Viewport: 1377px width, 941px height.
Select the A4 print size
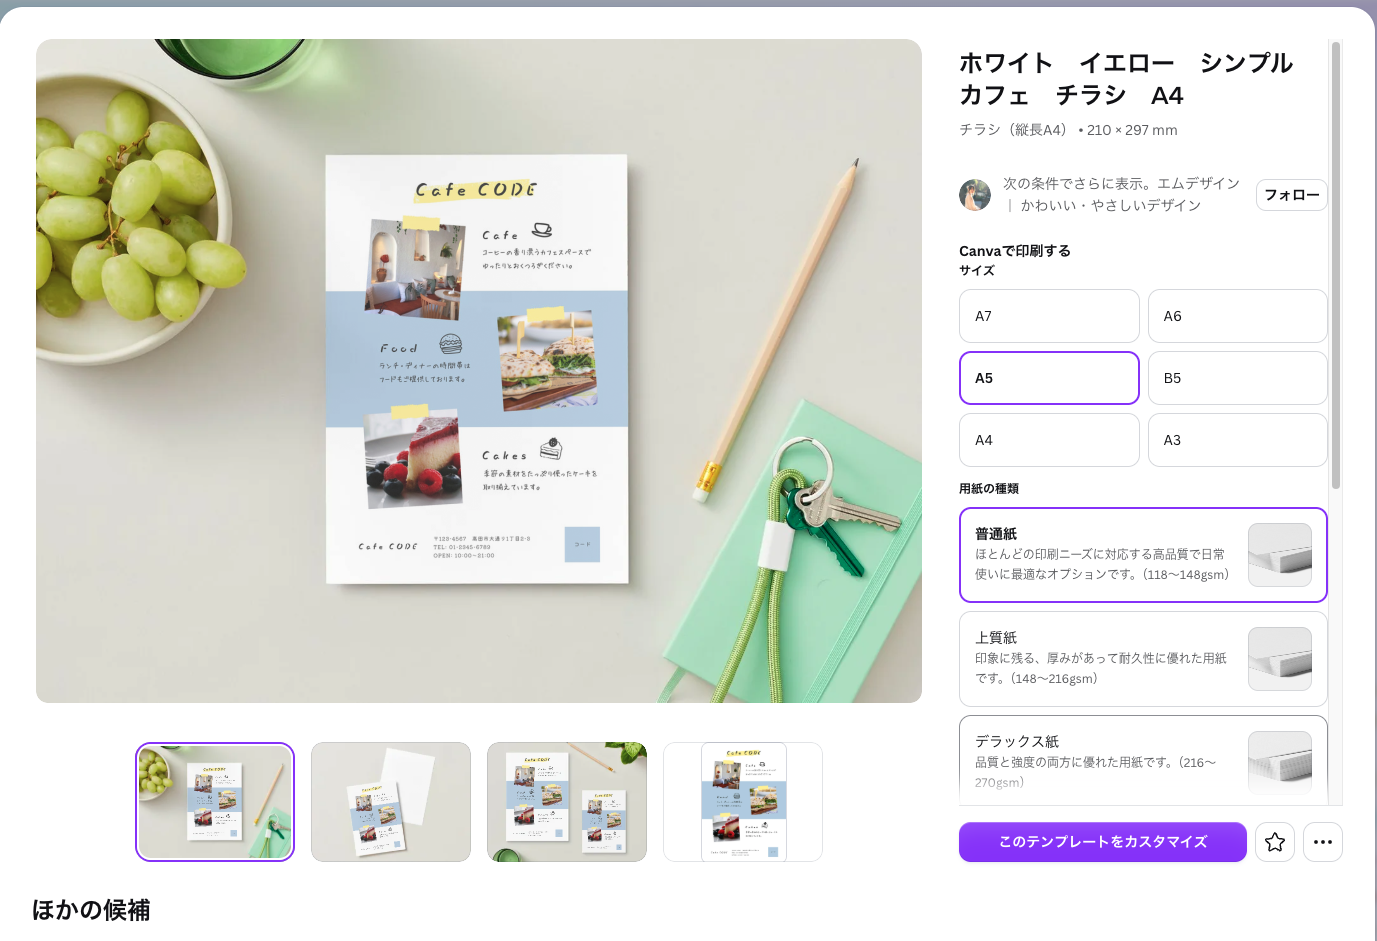[1049, 440]
